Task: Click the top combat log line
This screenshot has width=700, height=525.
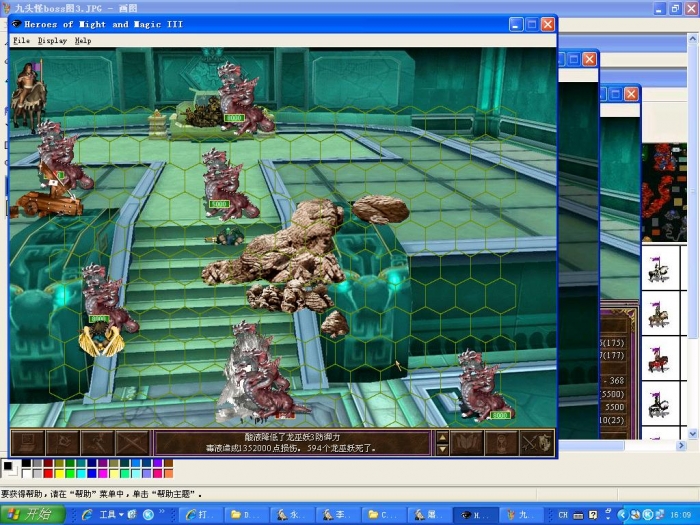Action: pyautogui.click(x=291, y=437)
